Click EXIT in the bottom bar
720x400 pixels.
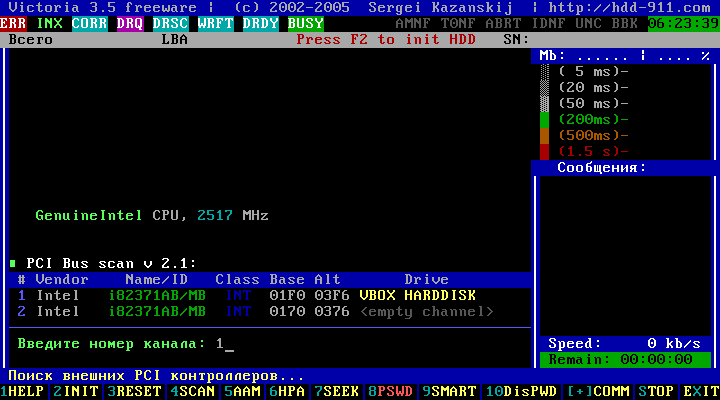pyautogui.click(x=701, y=392)
